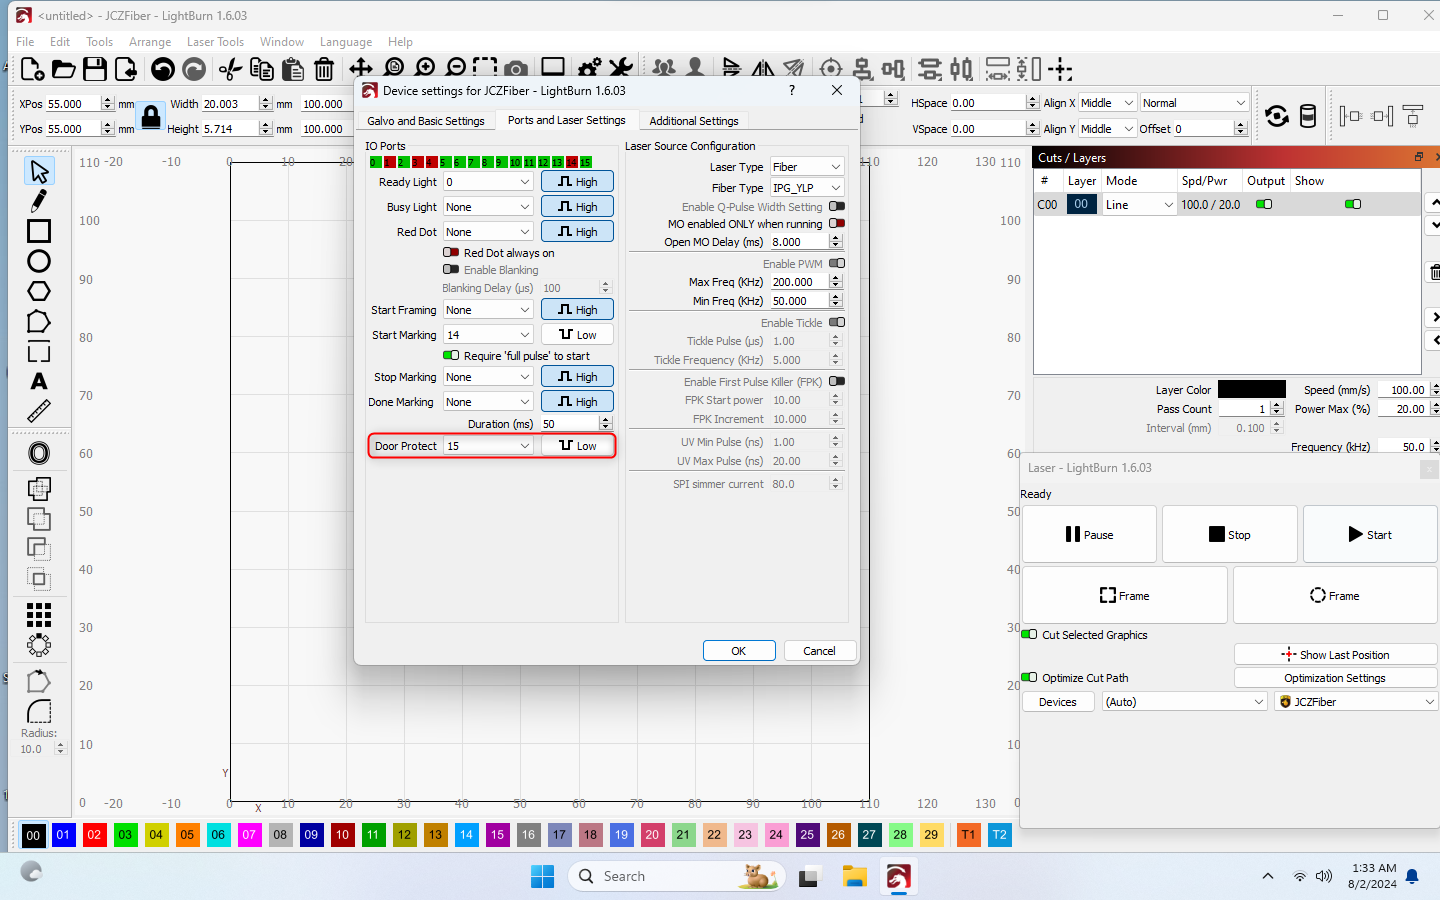Click the Zoom in magnifier icon
The image size is (1440, 900).
[425, 67]
